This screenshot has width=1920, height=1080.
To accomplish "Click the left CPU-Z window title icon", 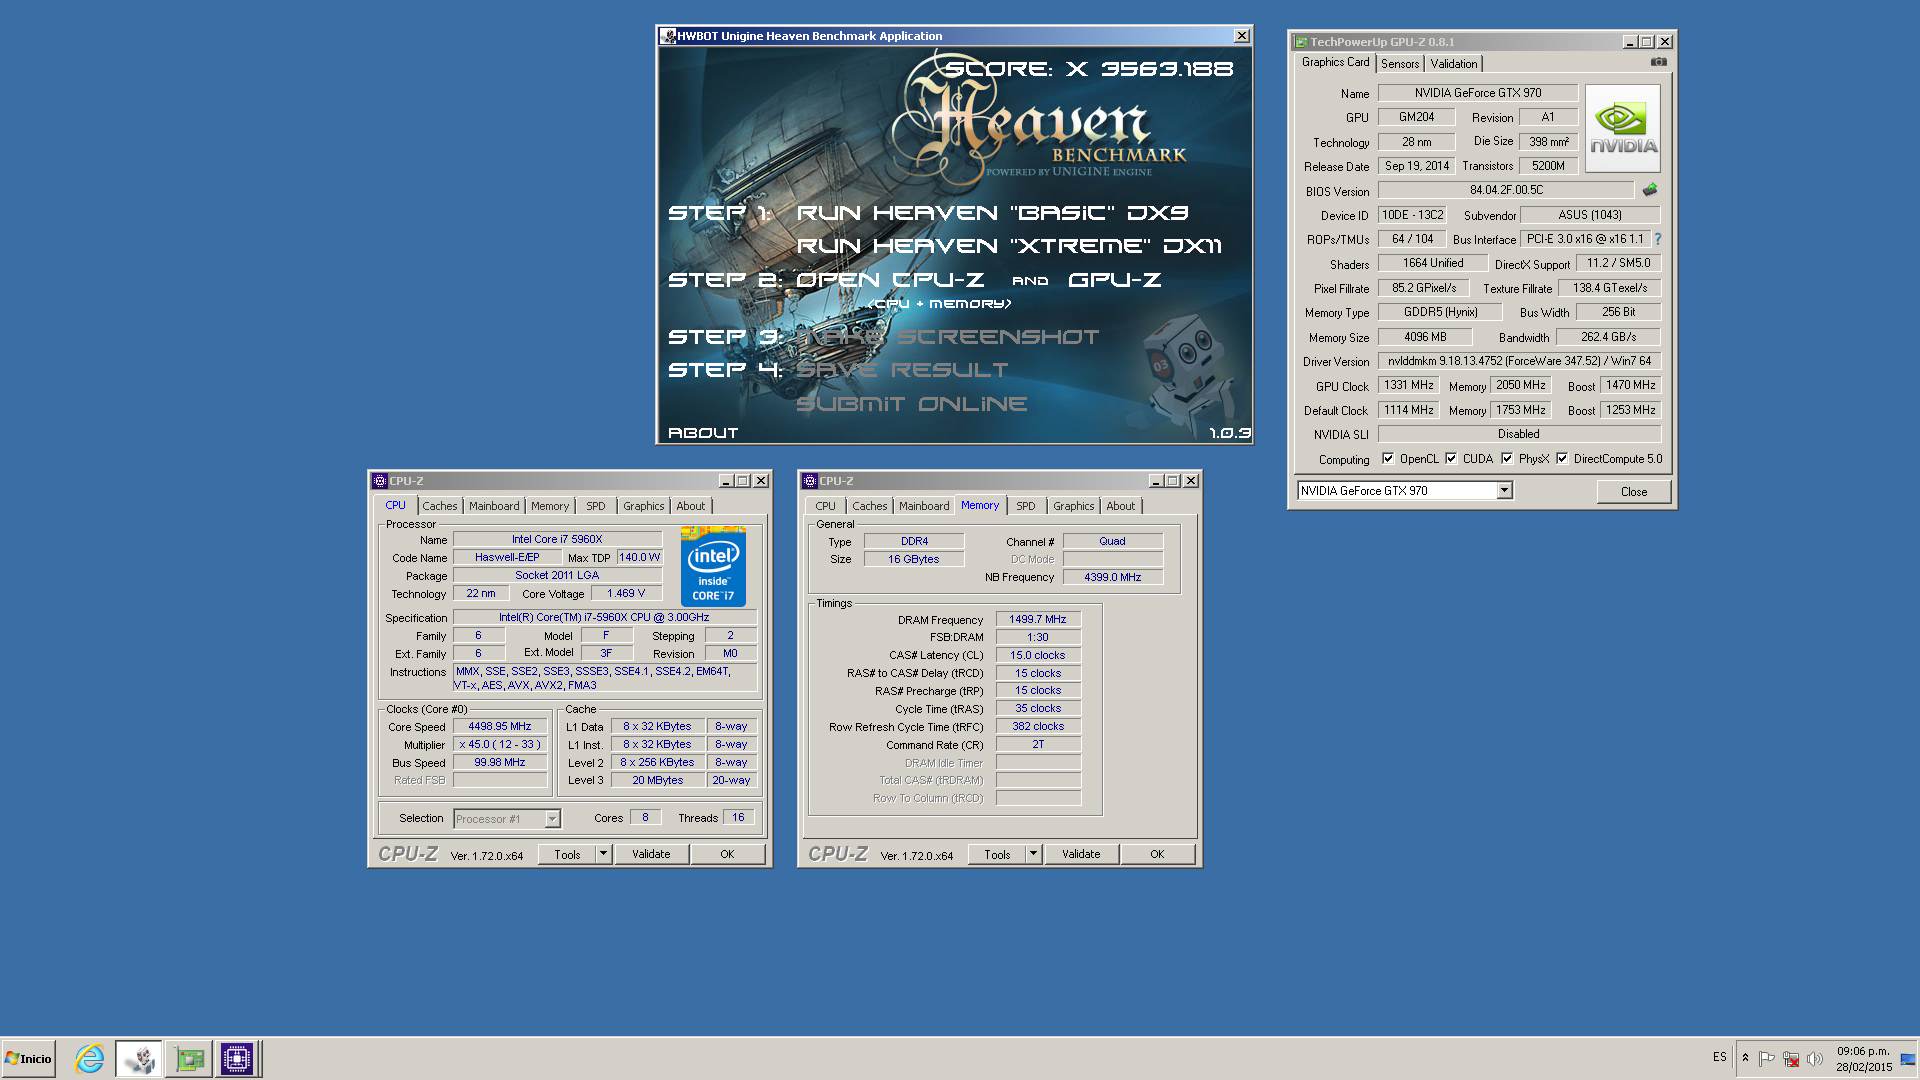I will click(379, 481).
